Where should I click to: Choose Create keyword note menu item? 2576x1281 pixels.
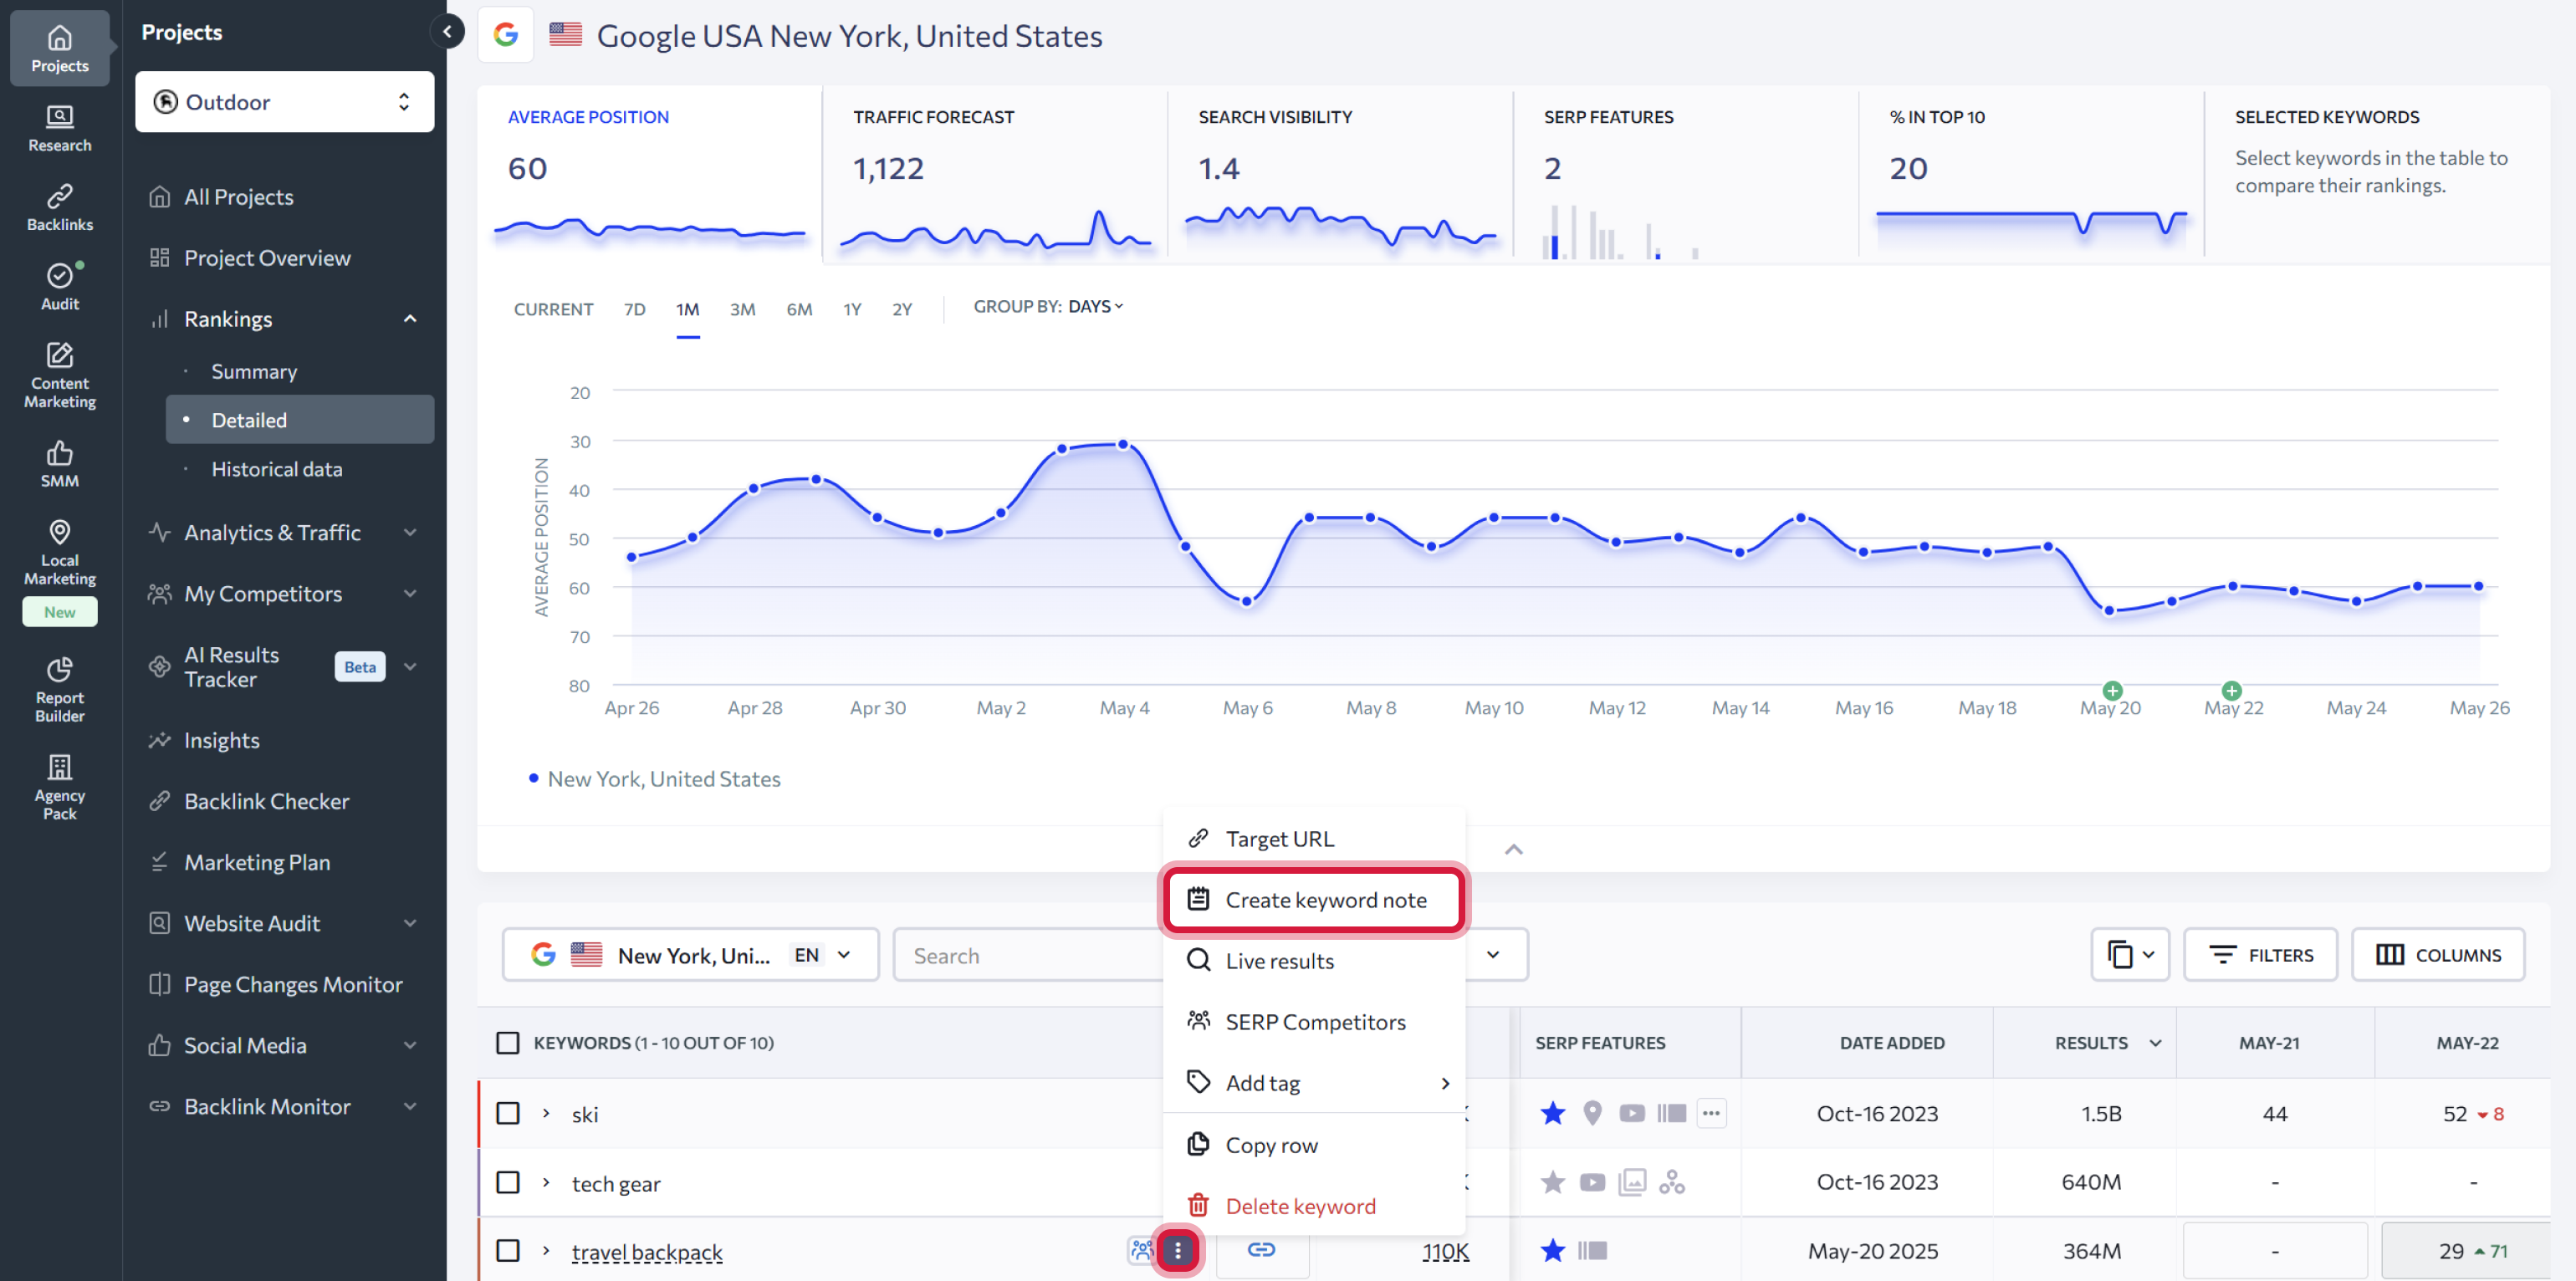click(1314, 899)
